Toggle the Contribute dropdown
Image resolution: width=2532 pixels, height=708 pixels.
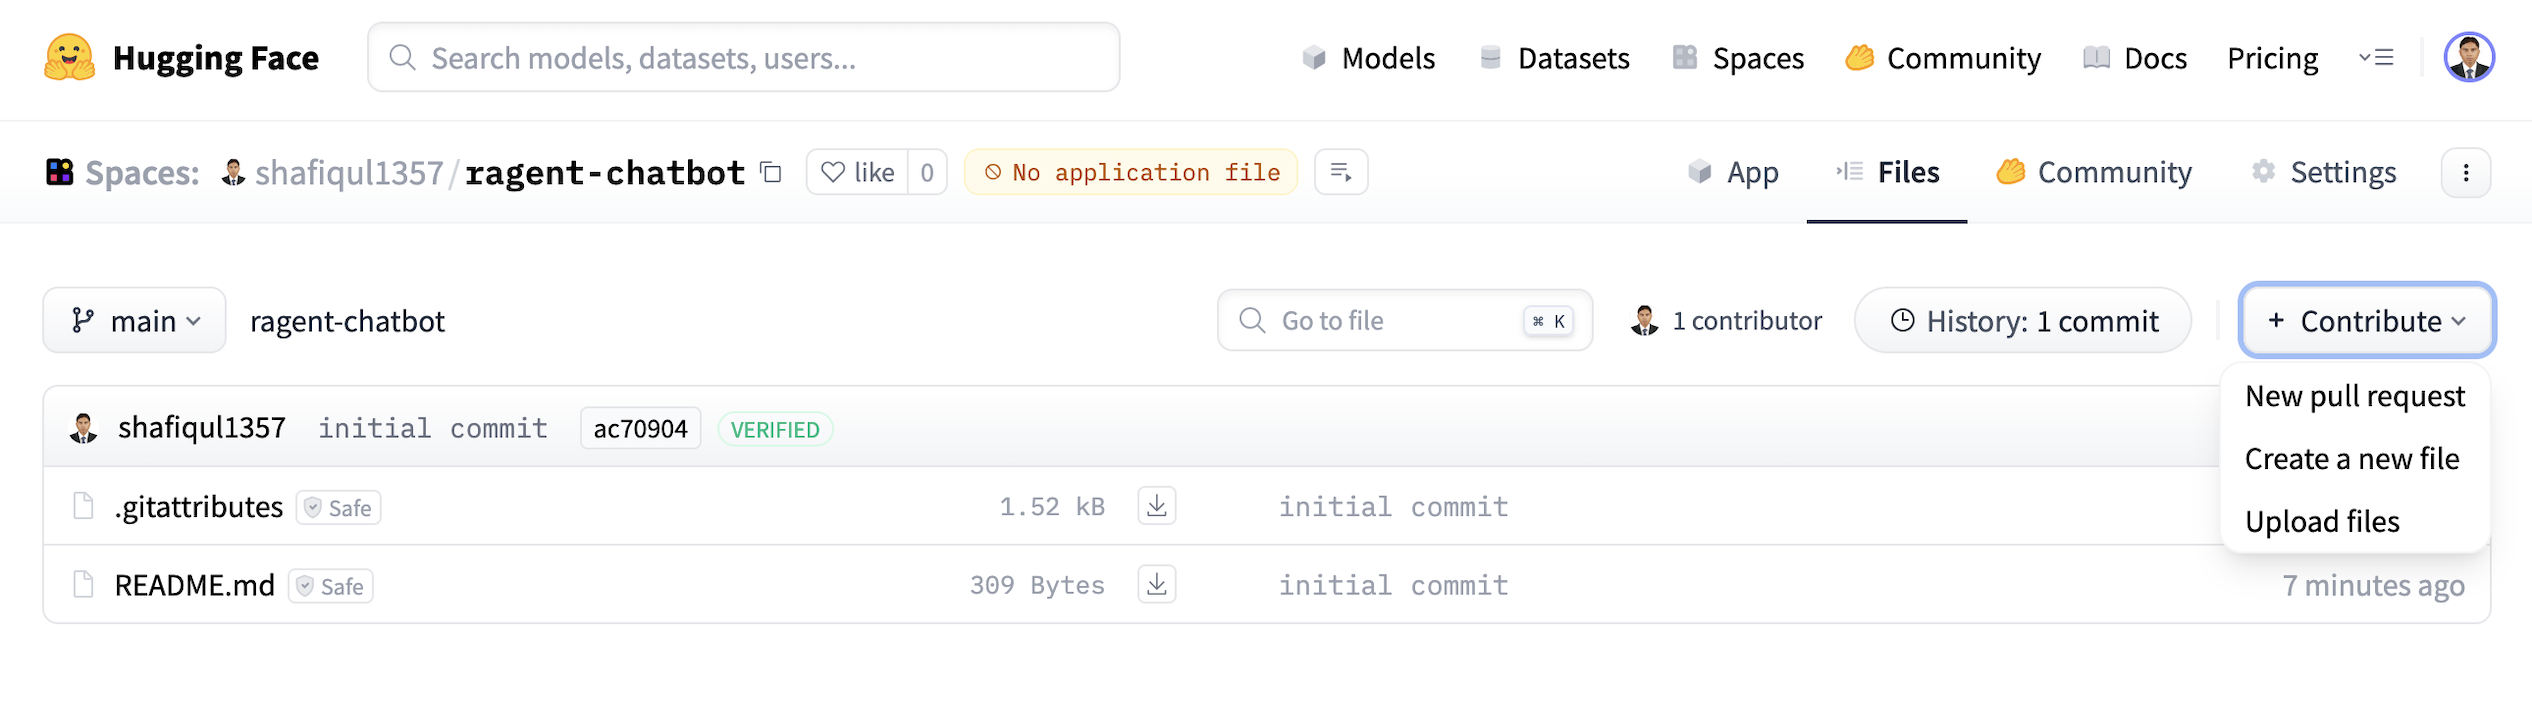2367,320
